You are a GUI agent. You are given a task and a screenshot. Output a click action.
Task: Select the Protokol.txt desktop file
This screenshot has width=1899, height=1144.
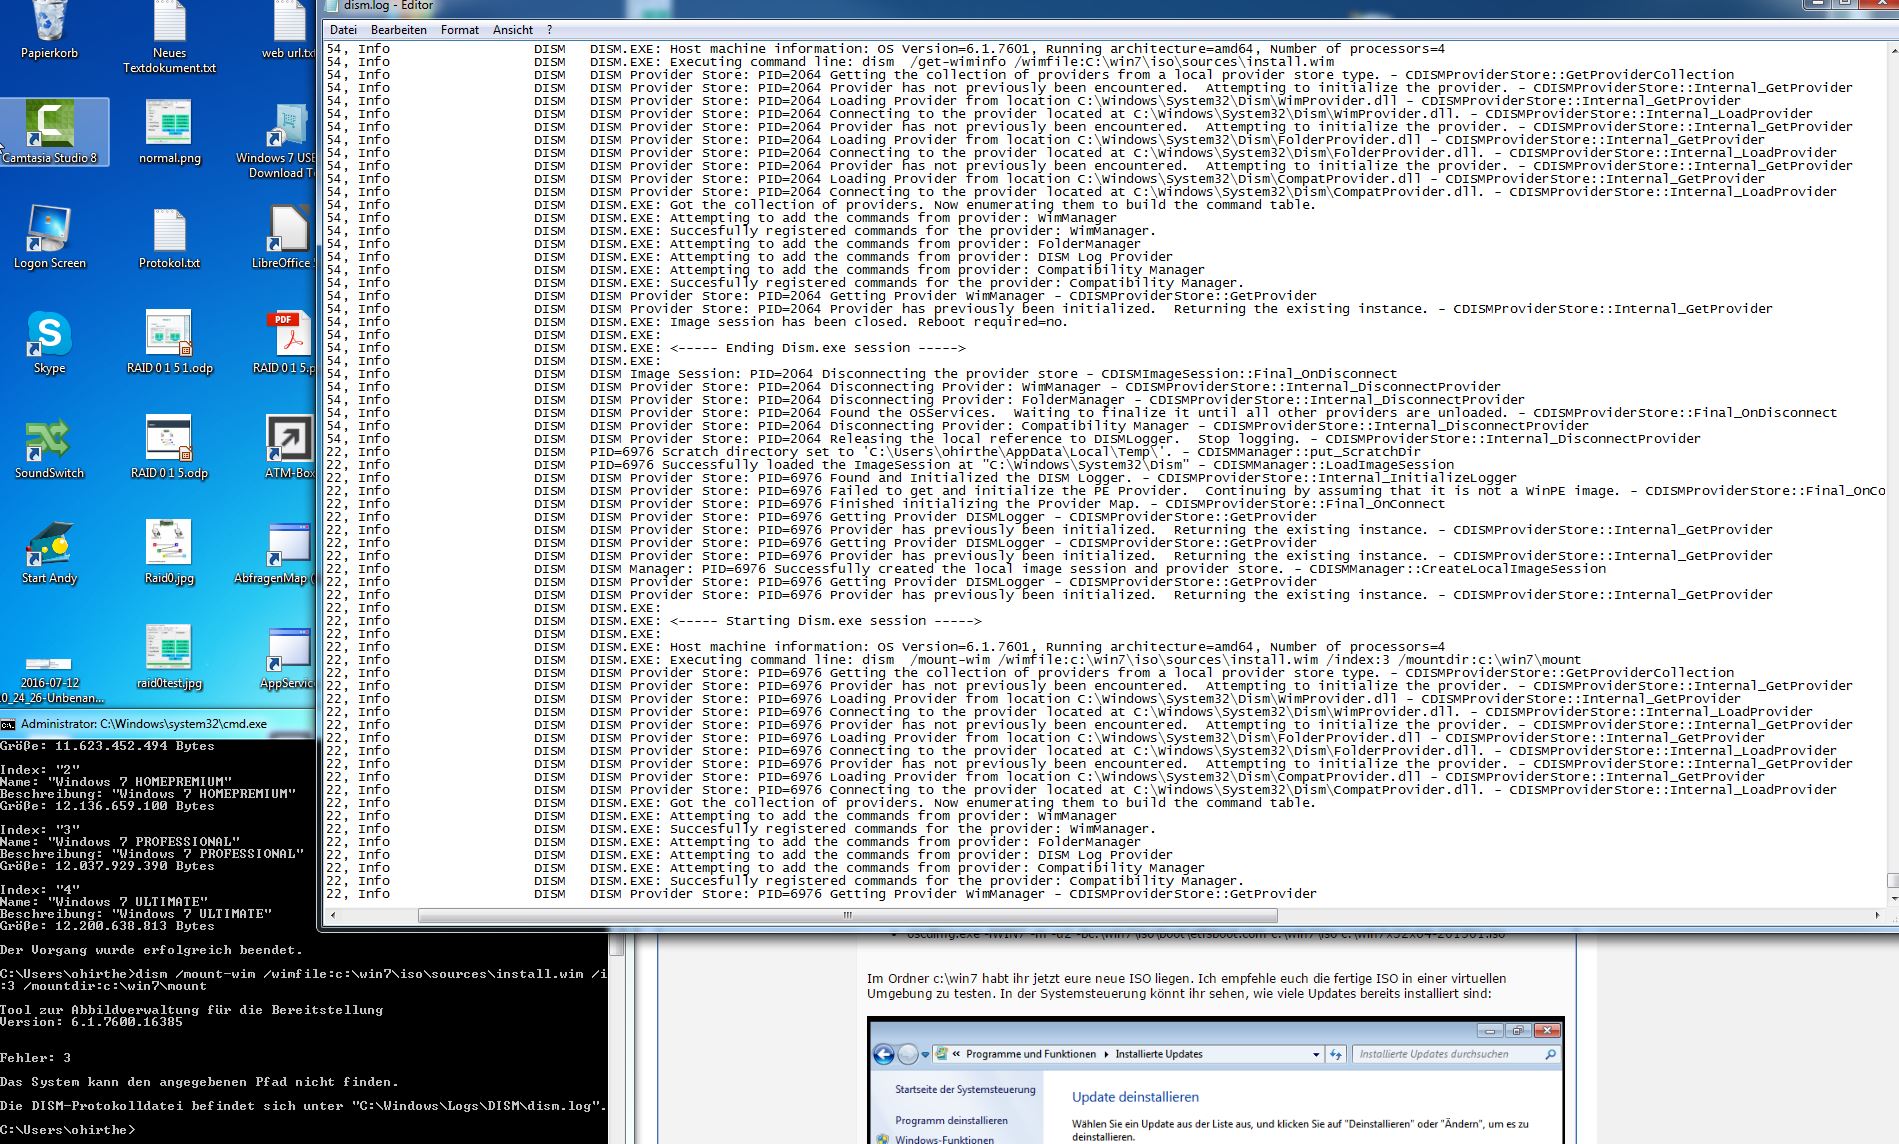(169, 238)
